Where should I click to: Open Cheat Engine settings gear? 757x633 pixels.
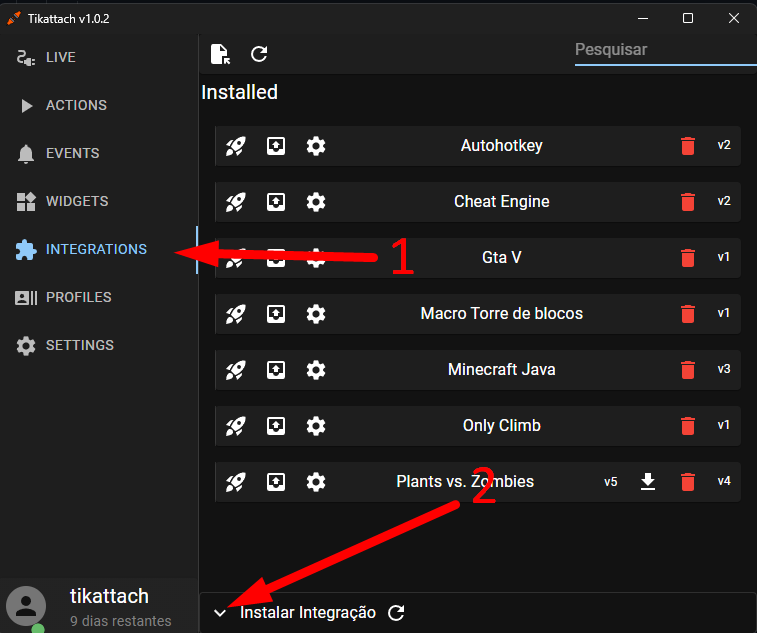click(x=316, y=202)
